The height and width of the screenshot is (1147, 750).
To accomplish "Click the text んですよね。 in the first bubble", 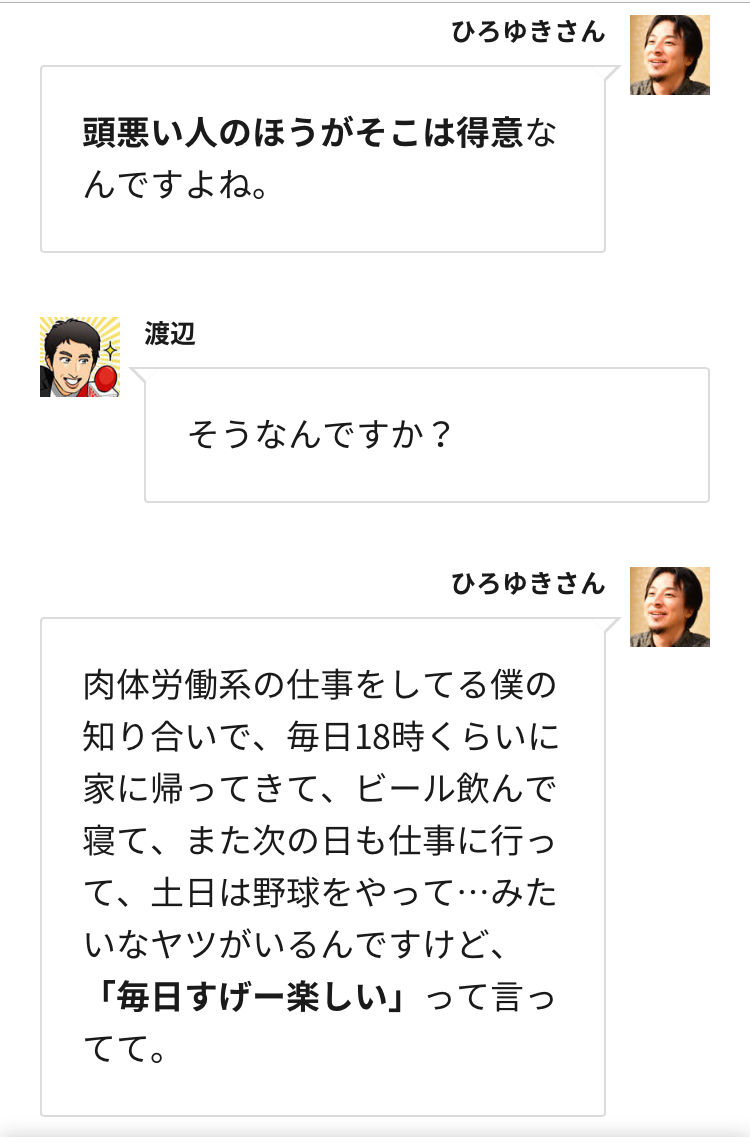I will 176,185.
